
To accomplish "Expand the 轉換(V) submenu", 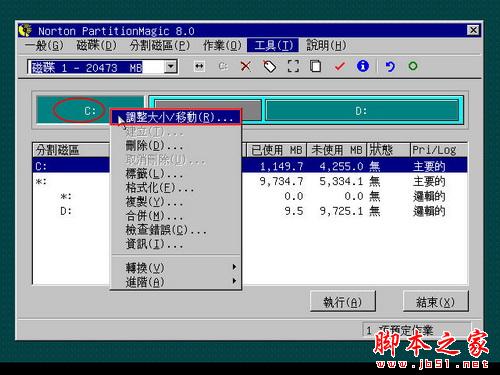I will (x=175, y=267).
